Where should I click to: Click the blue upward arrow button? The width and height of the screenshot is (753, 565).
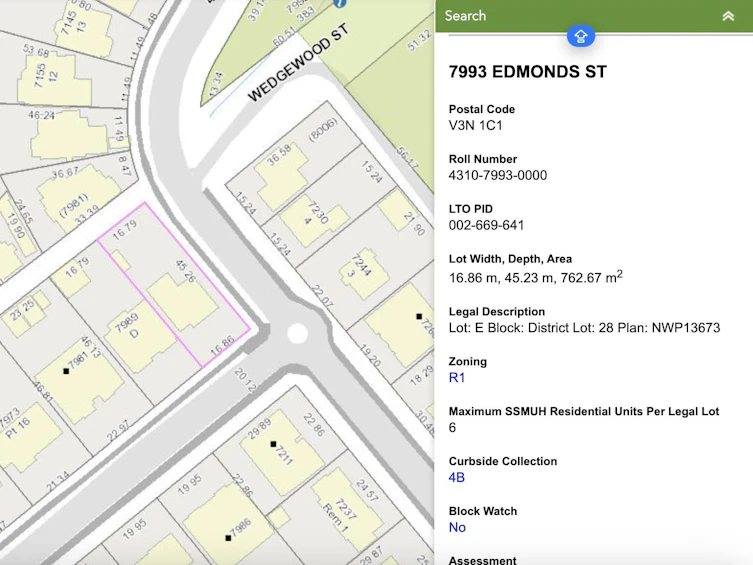[x=581, y=36]
